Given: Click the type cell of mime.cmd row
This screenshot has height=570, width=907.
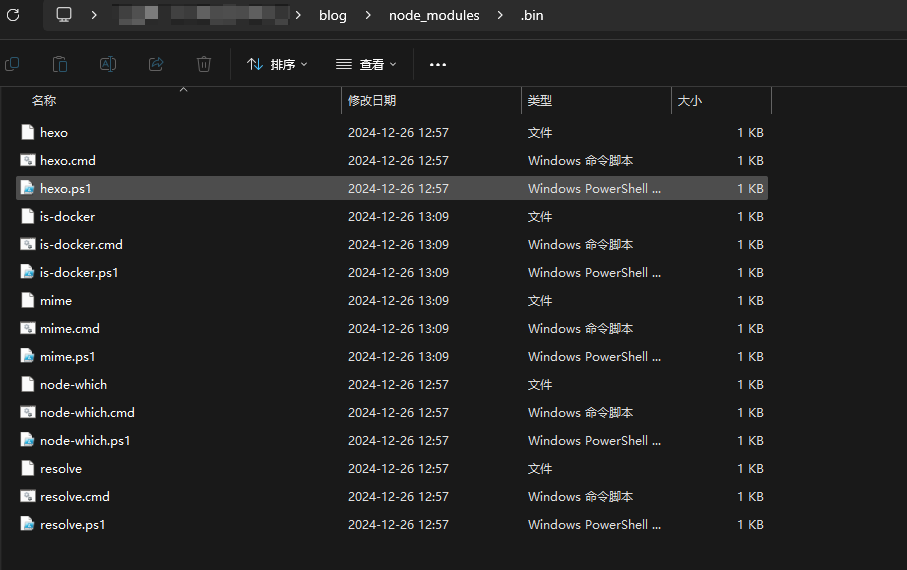Looking at the screenshot, I should 580,328.
